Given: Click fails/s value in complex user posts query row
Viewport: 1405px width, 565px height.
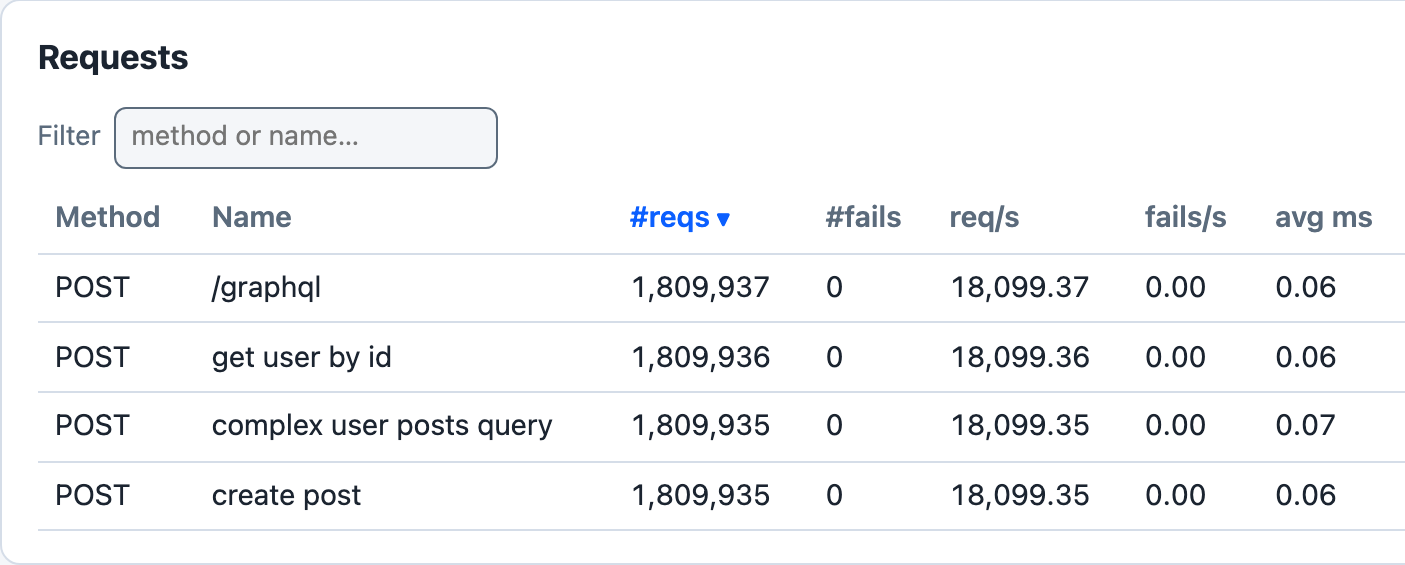Looking at the screenshot, I should (1176, 426).
